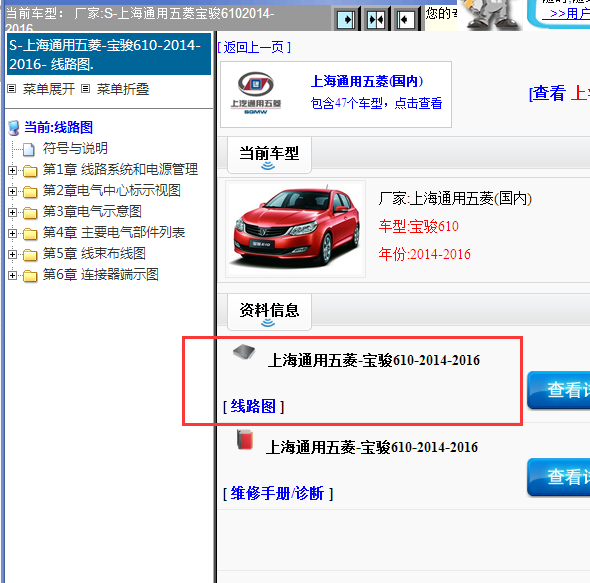Click 菜单折叠 text to collapse menus

pos(123,89)
